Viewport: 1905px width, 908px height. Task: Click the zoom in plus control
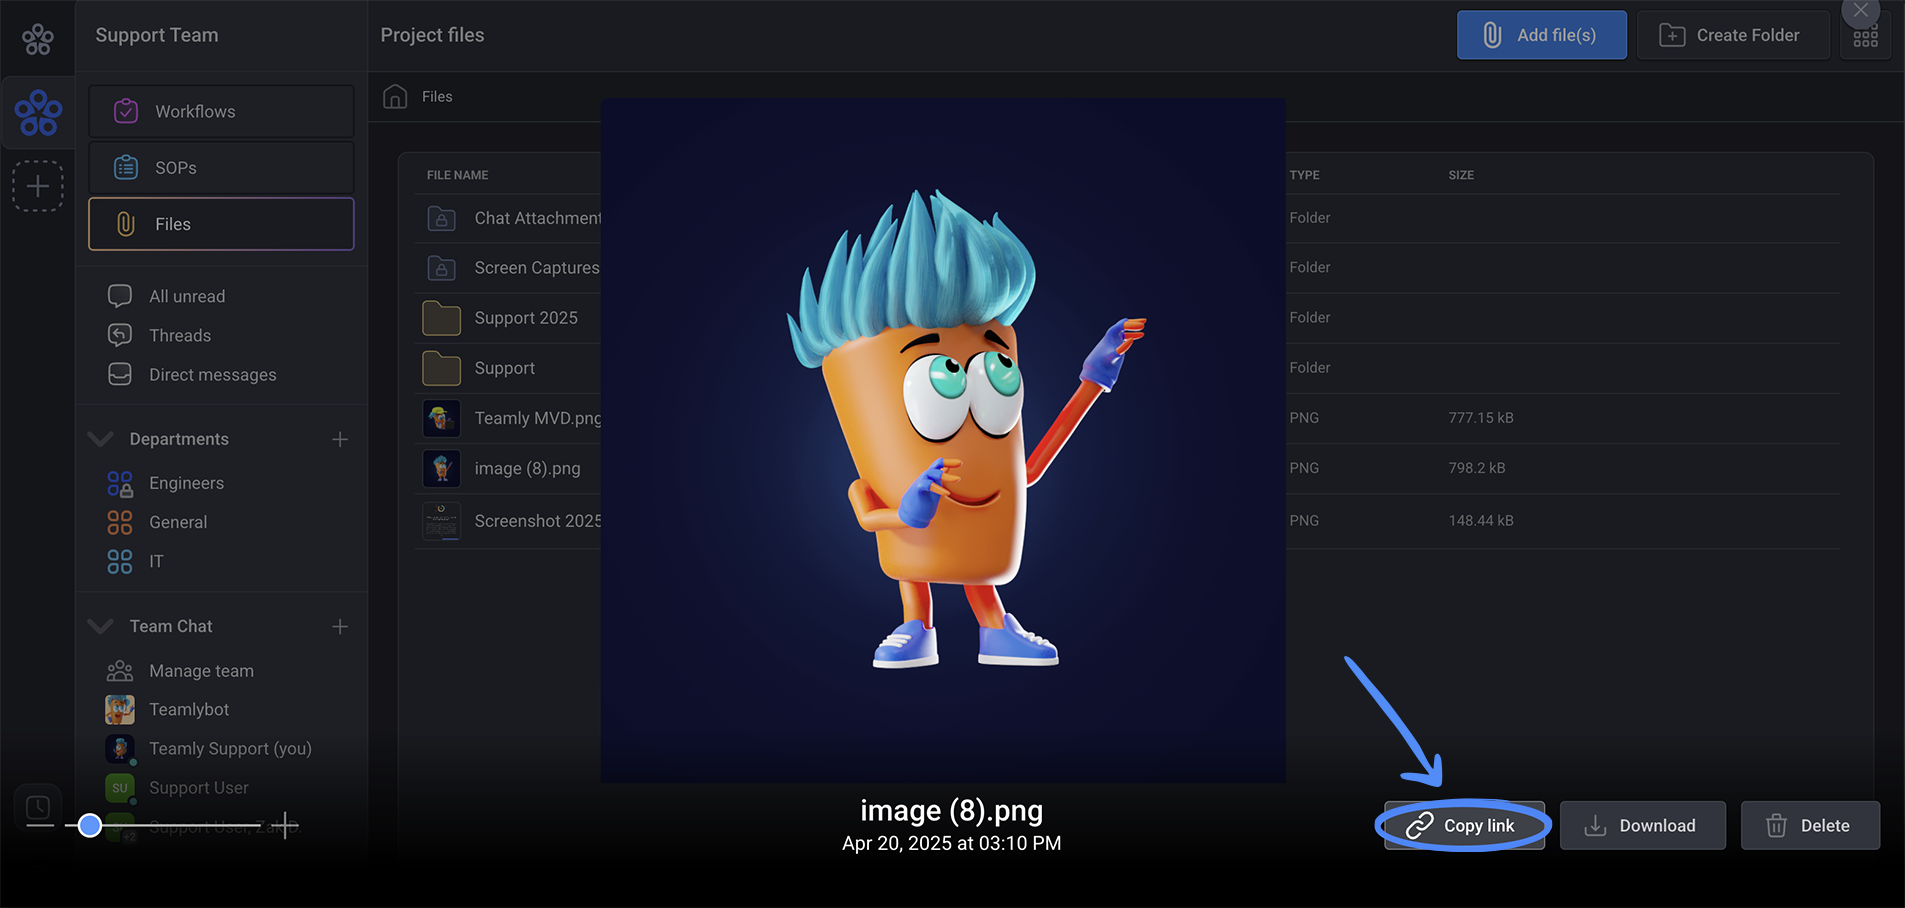coord(285,825)
